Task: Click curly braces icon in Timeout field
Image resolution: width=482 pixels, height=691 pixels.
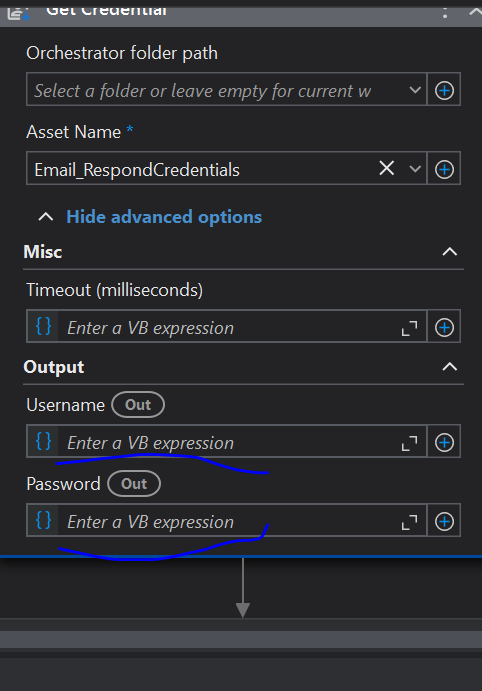Action: point(43,327)
